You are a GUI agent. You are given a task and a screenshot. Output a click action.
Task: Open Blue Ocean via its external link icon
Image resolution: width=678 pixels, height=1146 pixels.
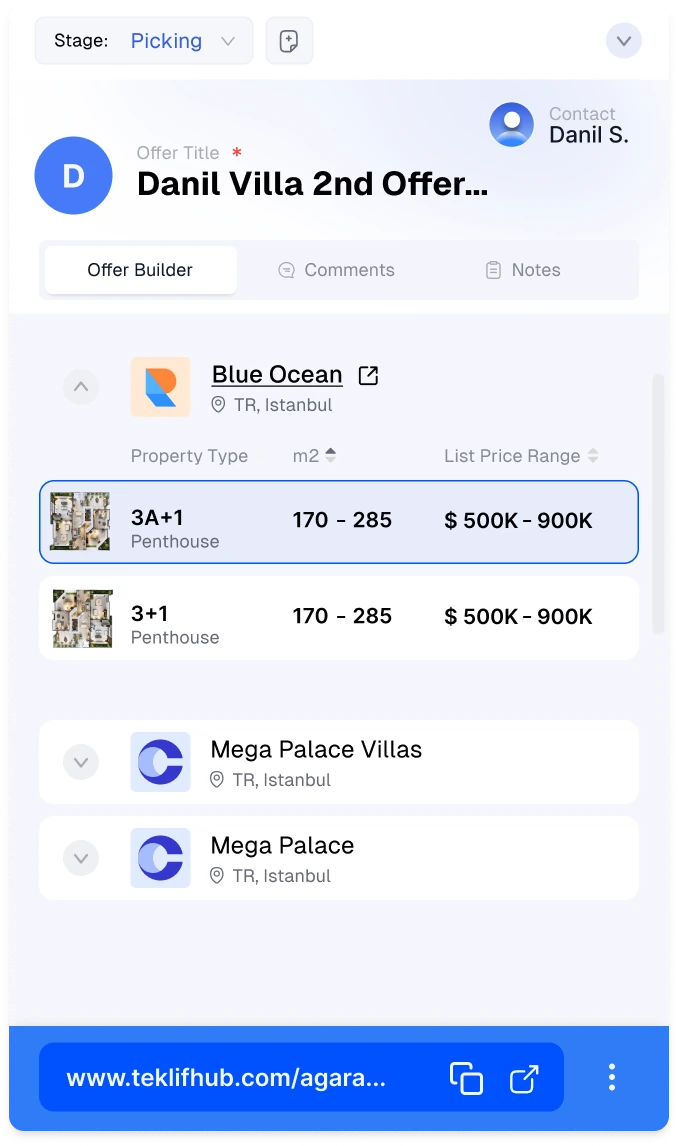point(368,374)
